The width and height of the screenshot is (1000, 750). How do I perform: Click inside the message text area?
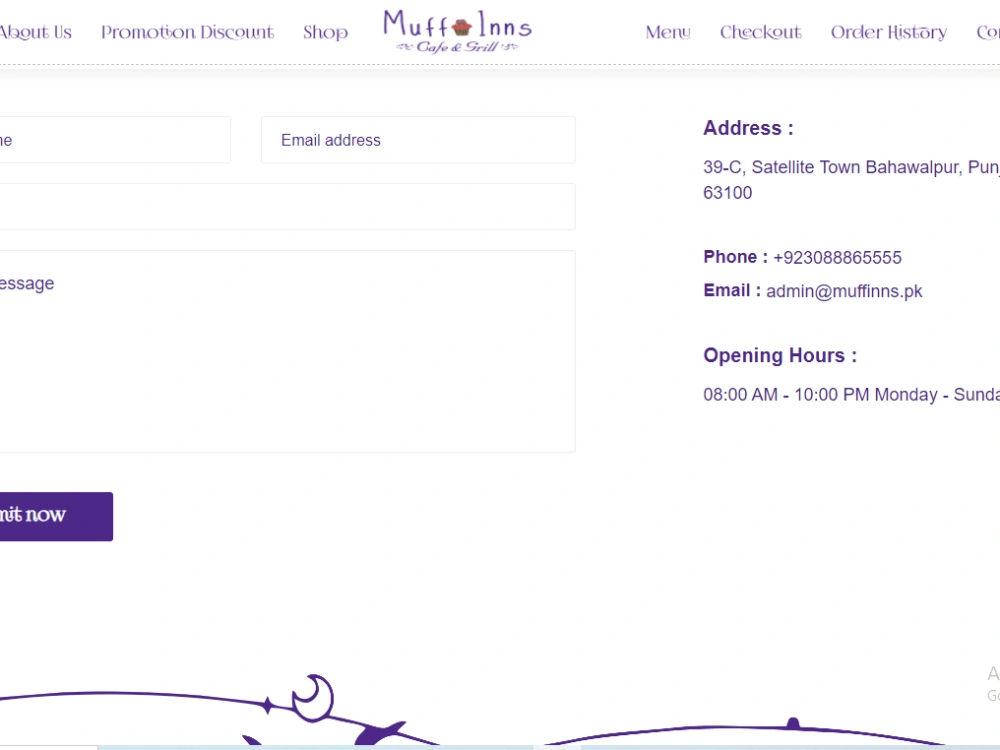pyautogui.click(x=288, y=351)
